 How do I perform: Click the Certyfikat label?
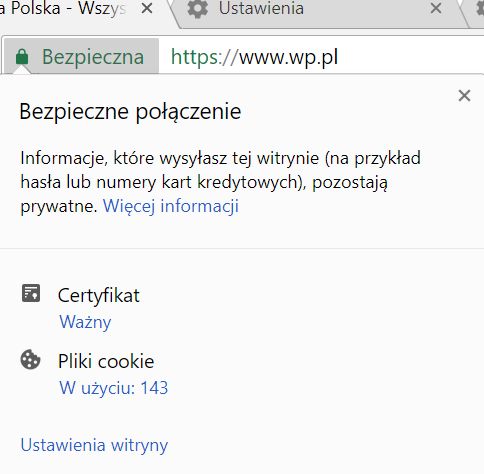pyautogui.click(x=99, y=296)
